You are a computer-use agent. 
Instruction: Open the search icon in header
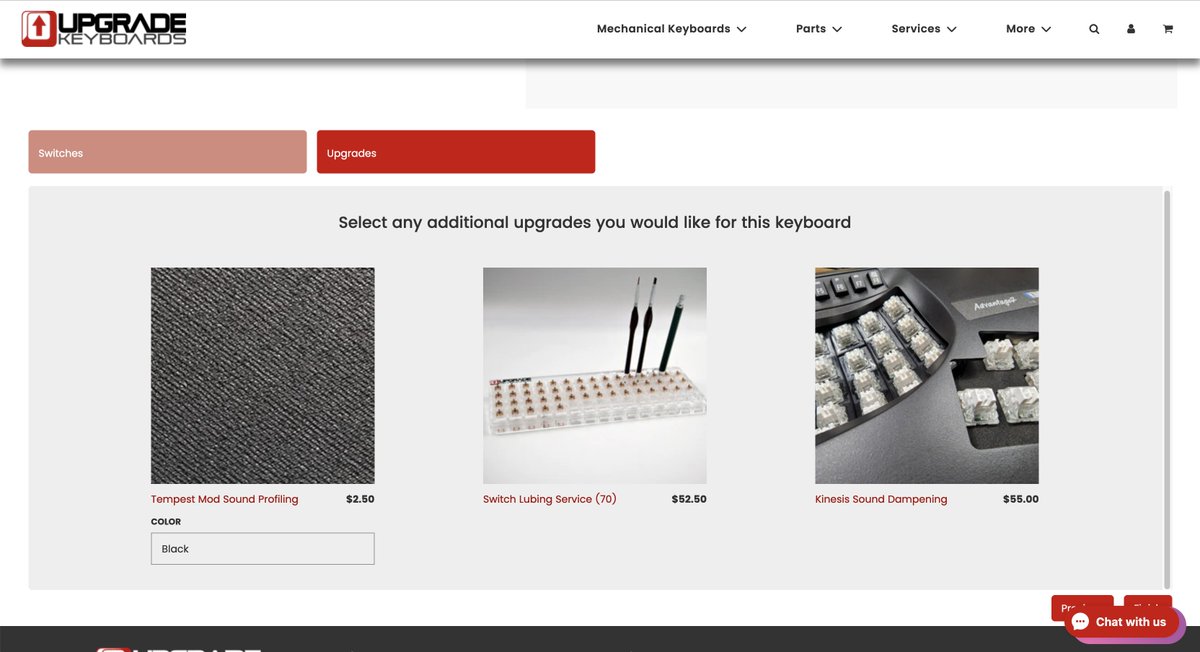[x=1094, y=29]
